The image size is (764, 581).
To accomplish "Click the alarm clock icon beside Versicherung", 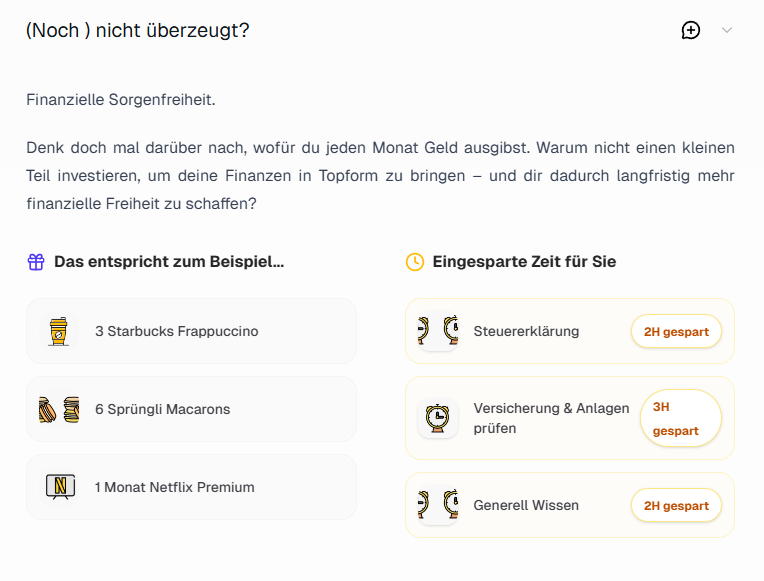I will coord(437,418).
